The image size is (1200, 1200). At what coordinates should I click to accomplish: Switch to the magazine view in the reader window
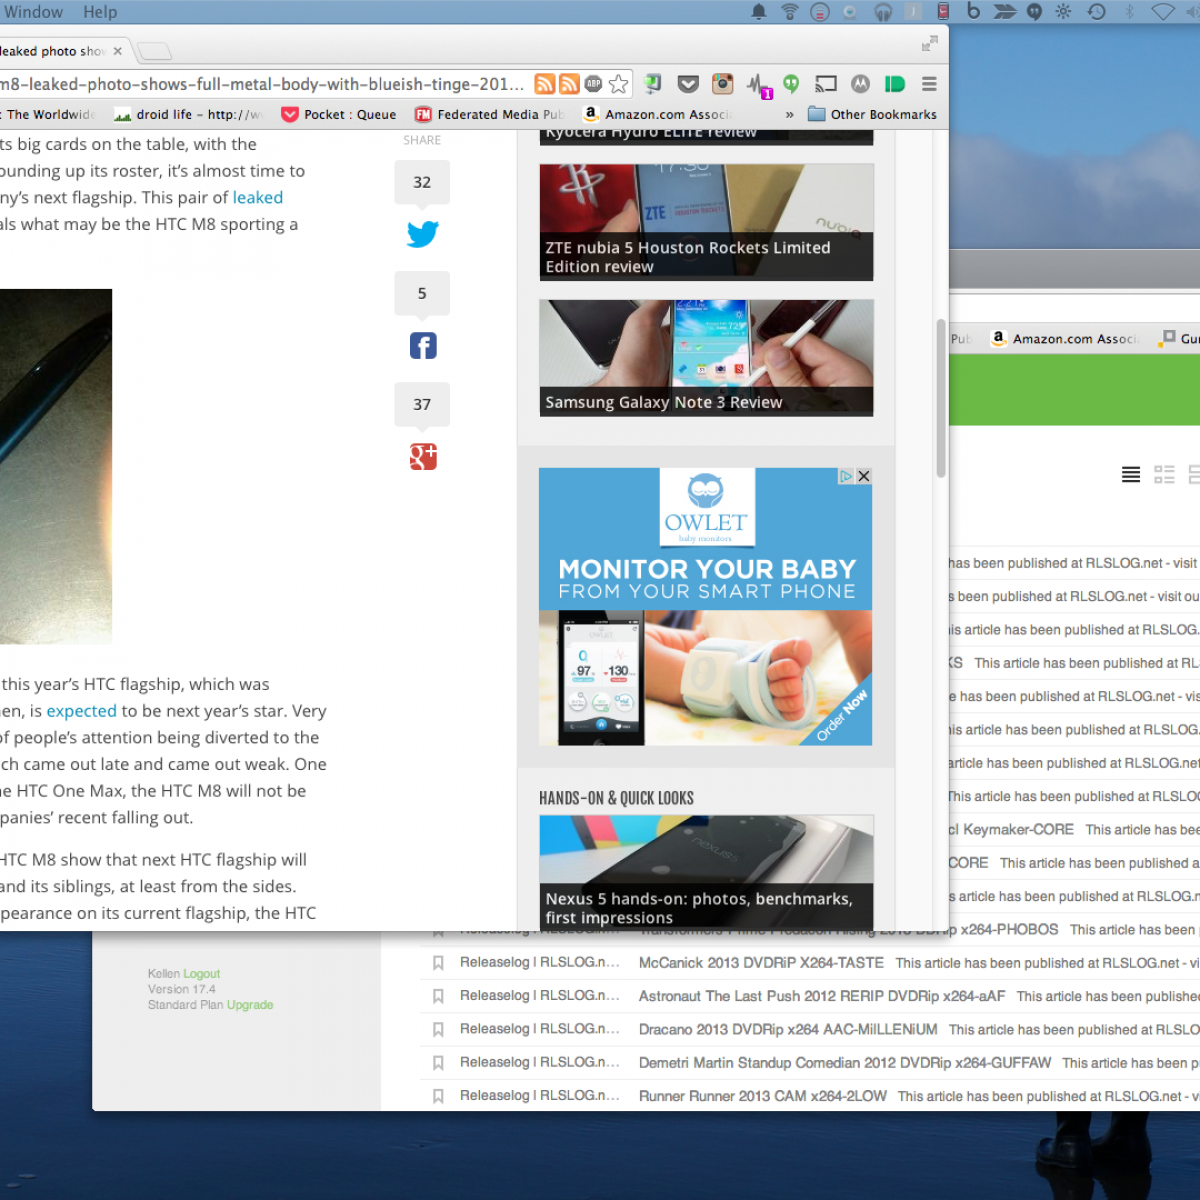pos(1164,475)
